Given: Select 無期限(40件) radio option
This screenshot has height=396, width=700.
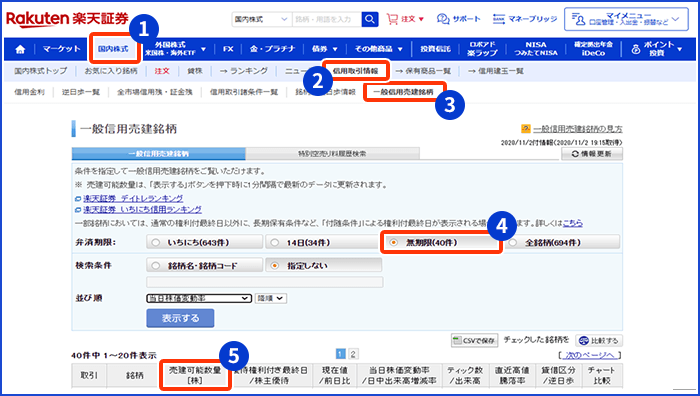Looking at the screenshot, I should (442, 243).
